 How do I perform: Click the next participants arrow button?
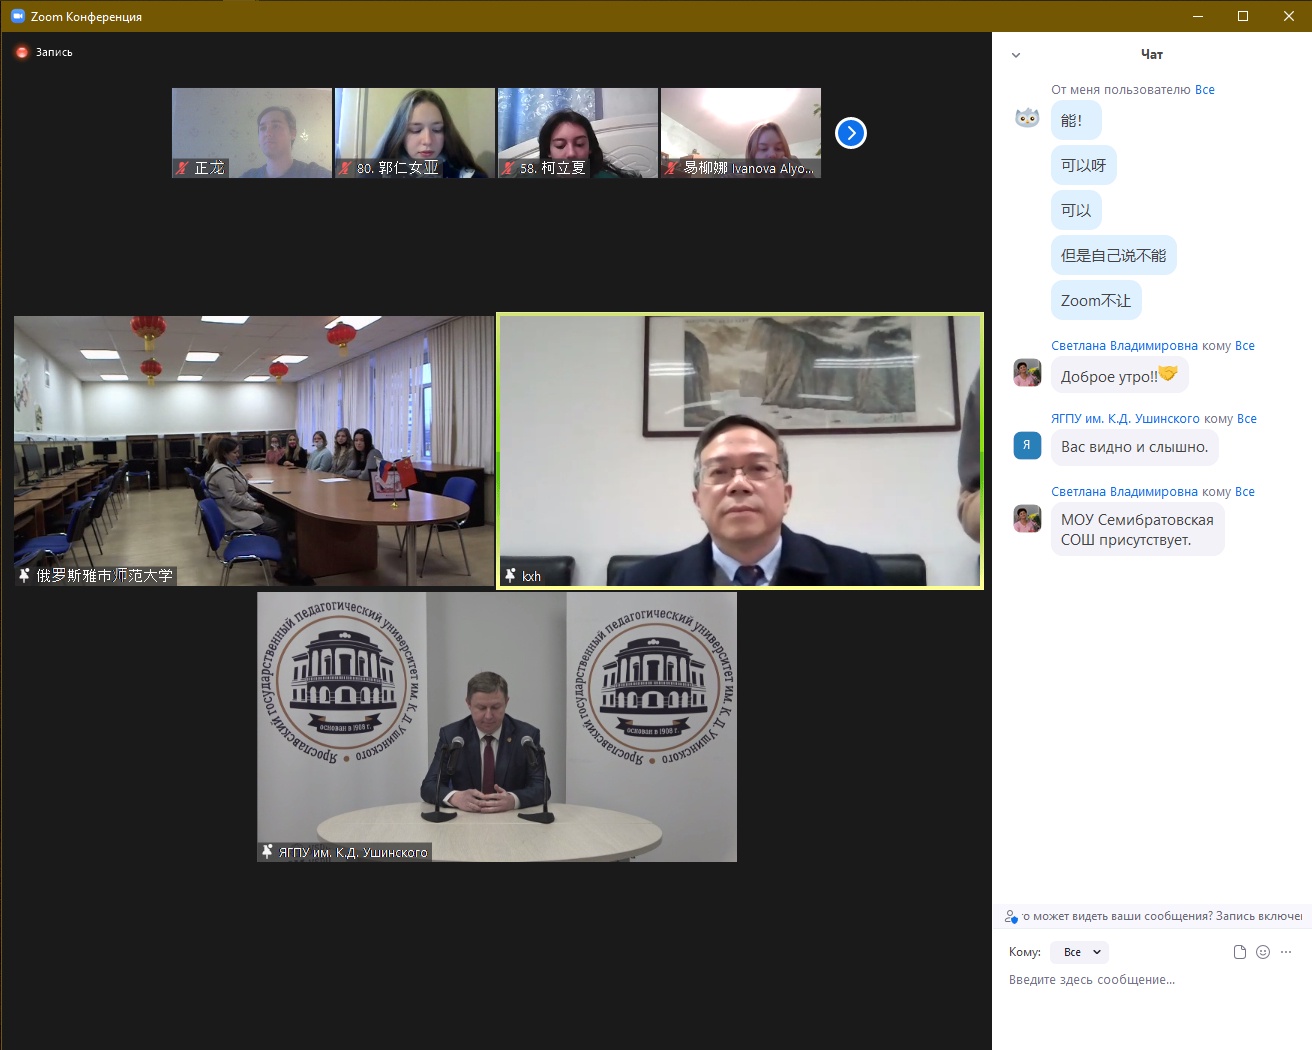click(x=850, y=133)
